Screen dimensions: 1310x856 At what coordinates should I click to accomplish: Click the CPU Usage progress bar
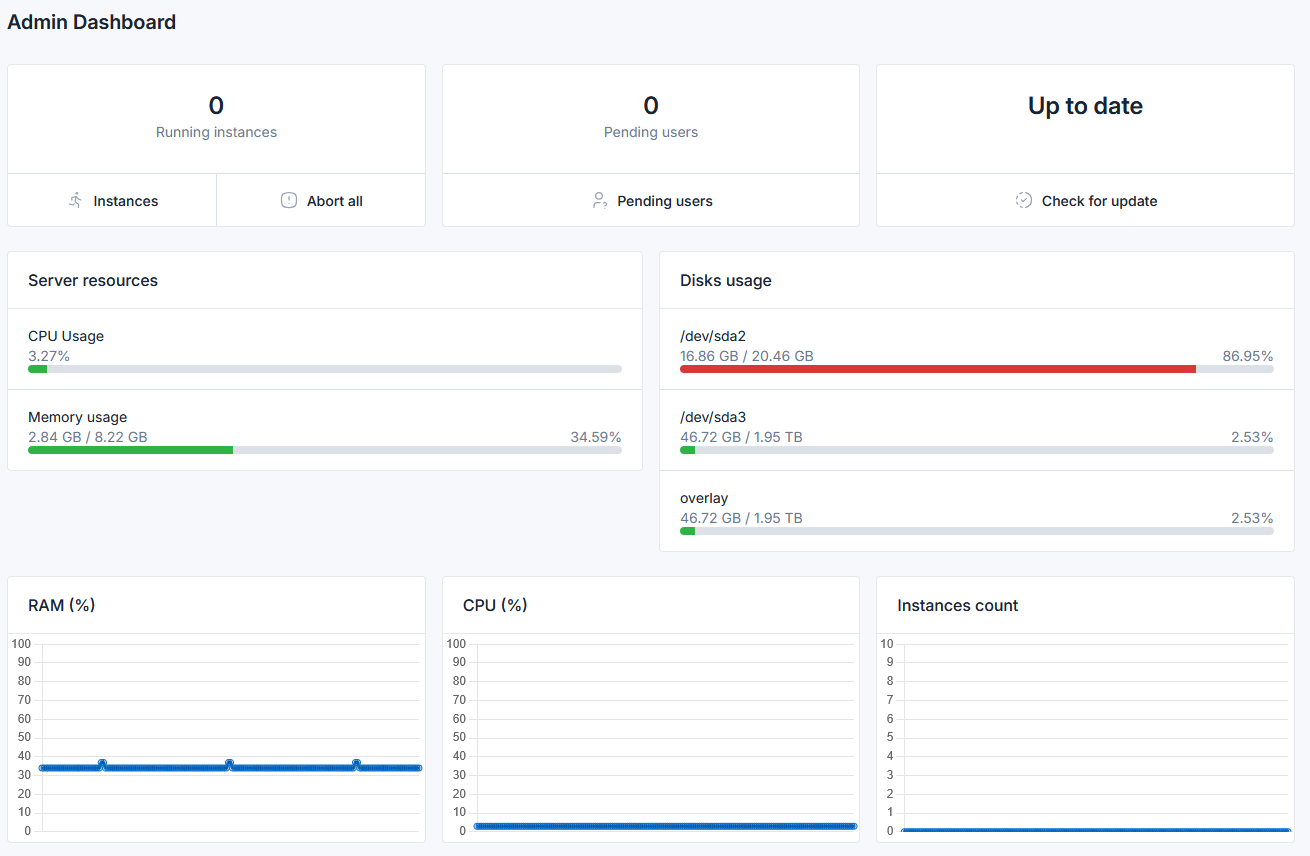tap(325, 369)
